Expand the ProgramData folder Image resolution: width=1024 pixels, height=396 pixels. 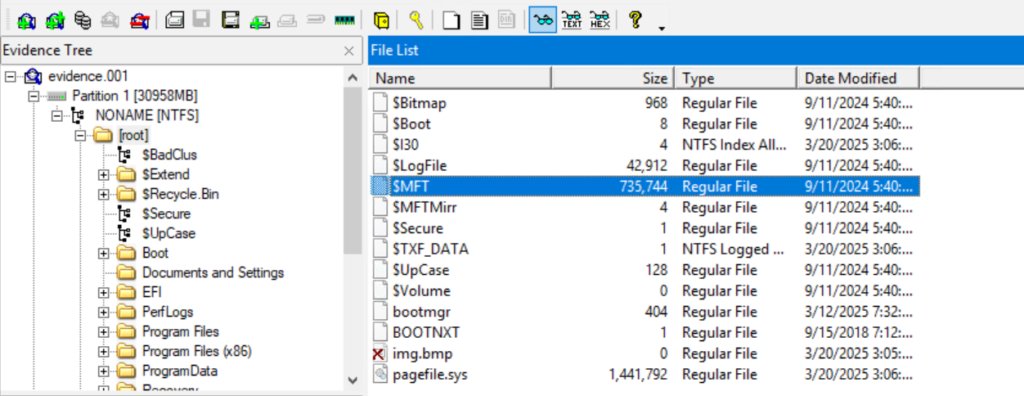[x=103, y=371]
